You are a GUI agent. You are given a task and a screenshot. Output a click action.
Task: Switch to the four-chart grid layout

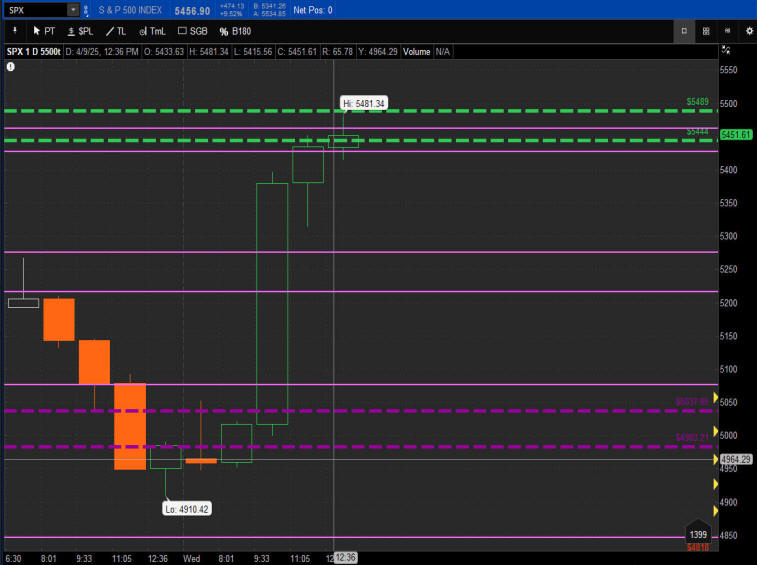(706, 31)
